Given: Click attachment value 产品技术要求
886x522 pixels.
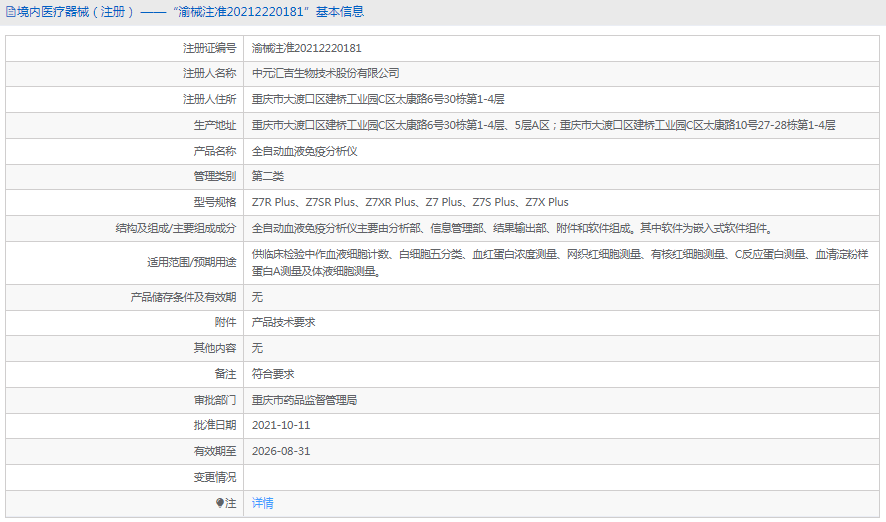Looking at the screenshot, I should [x=284, y=322].
